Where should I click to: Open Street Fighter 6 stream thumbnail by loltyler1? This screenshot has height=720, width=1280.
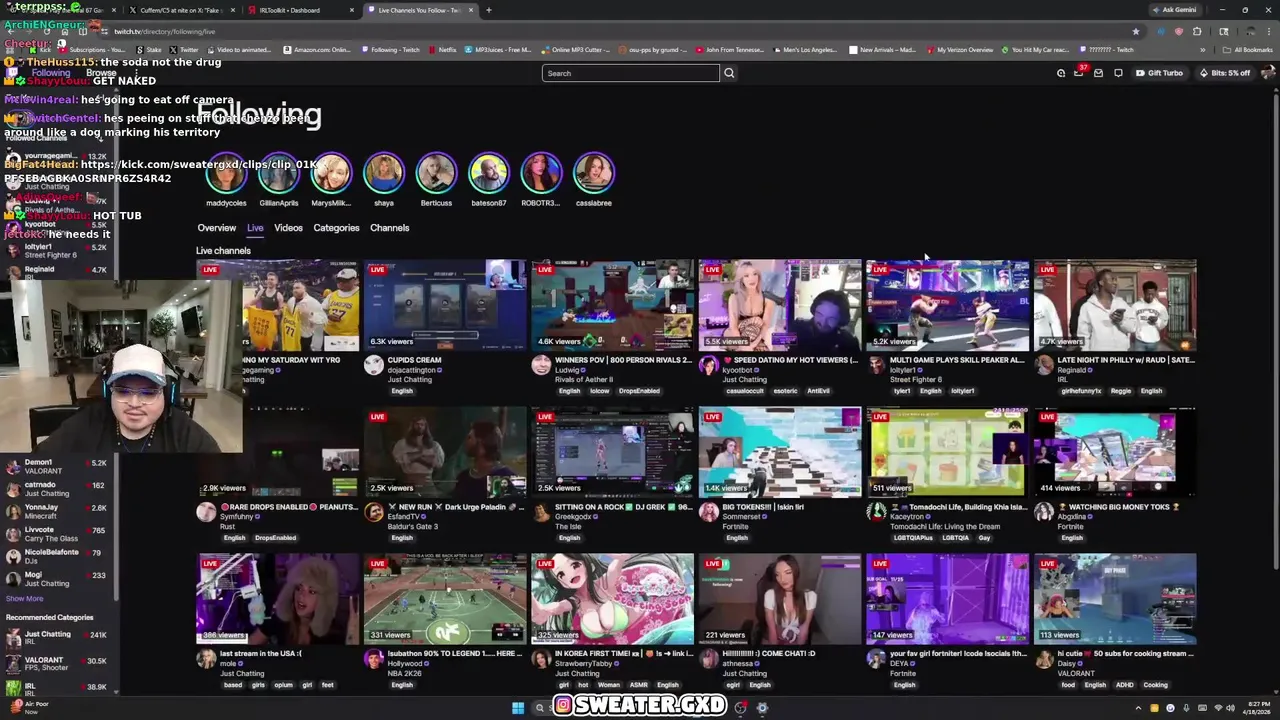pyautogui.click(x=947, y=305)
